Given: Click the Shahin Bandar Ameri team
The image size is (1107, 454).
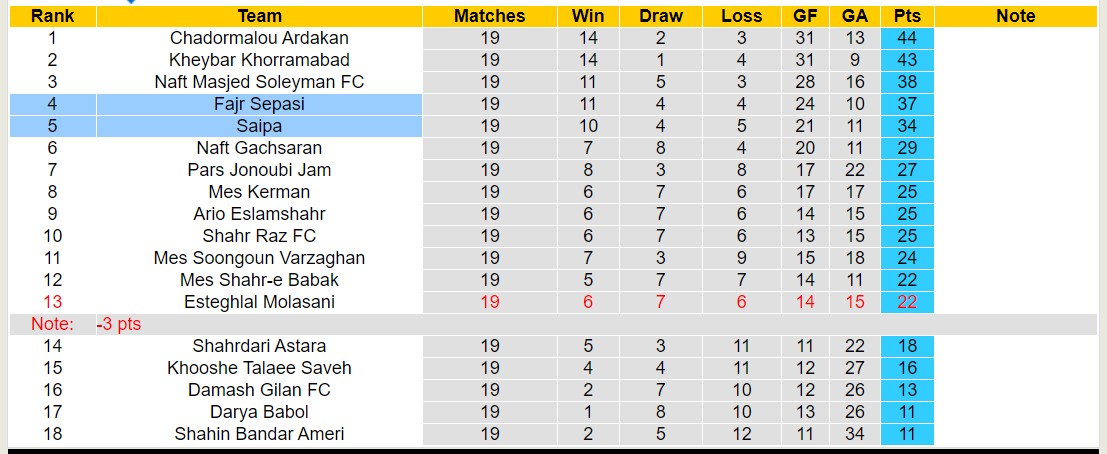Looking at the screenshot, I should 259,434.
